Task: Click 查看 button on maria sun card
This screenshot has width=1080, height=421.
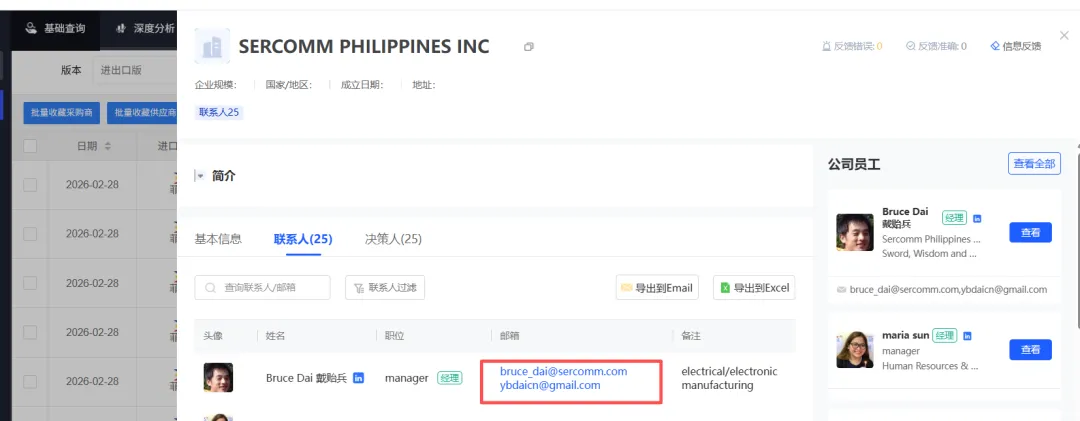Action: pyautogui.click(x=1030, y=349)
